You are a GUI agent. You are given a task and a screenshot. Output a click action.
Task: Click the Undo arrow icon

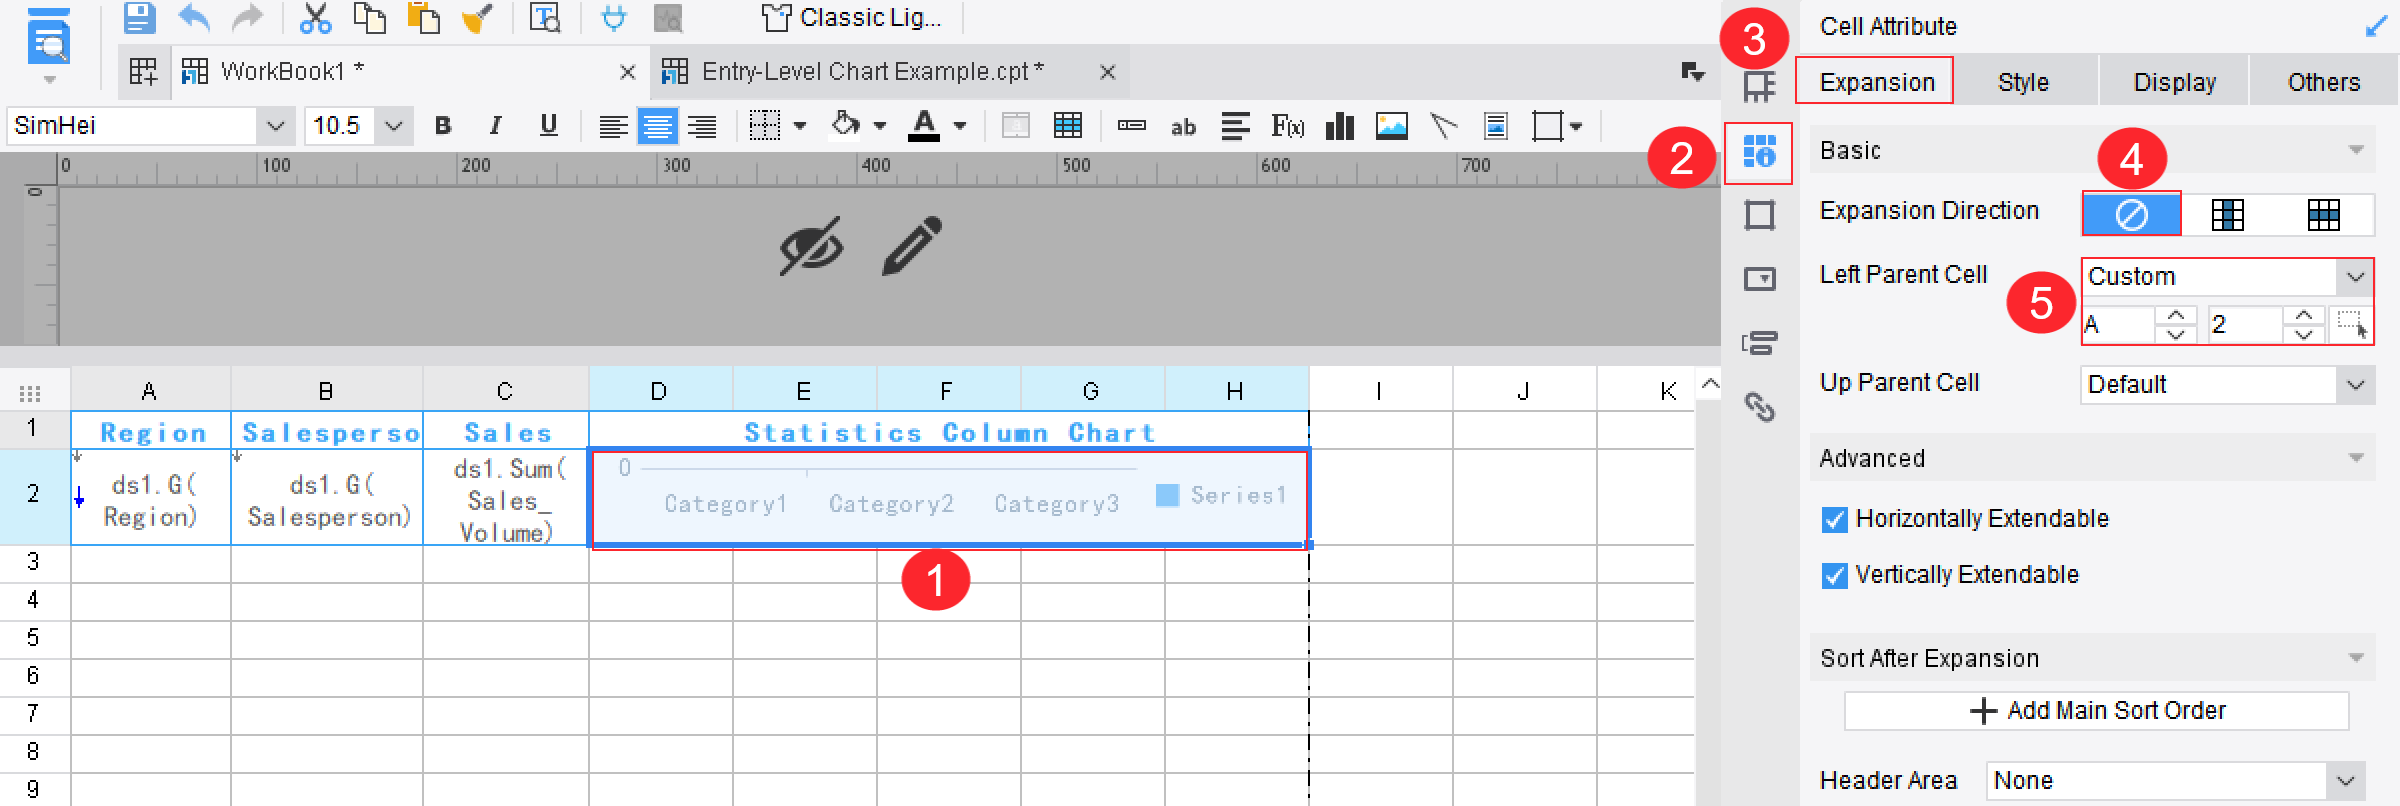194,18
